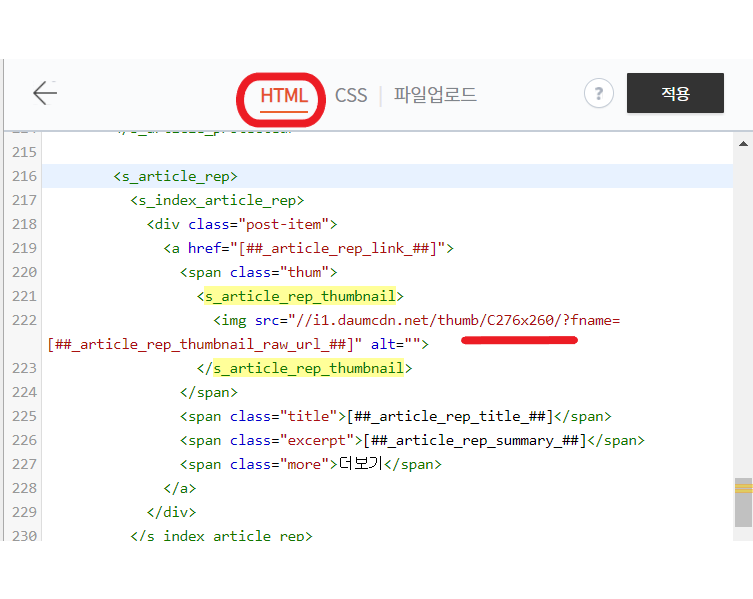Click line number 219 in gutter

point(24,248)
